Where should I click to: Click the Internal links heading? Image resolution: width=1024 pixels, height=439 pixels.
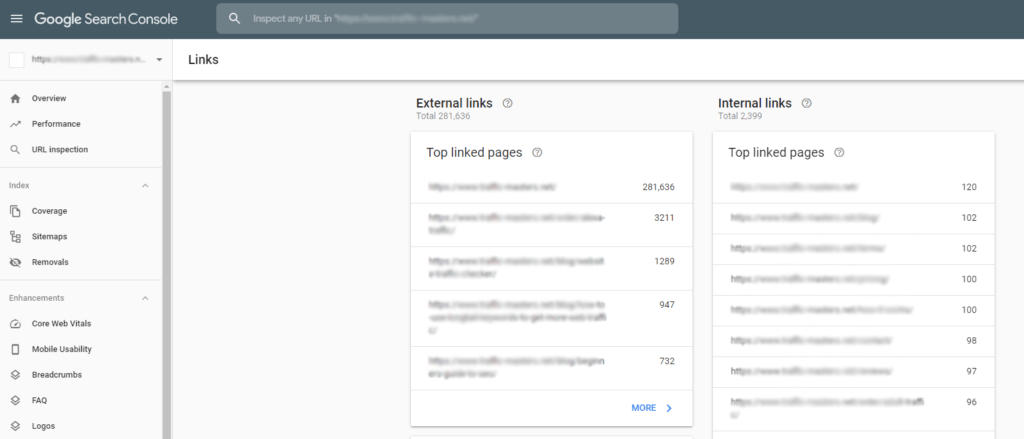pyautogui.click(x=755, y=103)
